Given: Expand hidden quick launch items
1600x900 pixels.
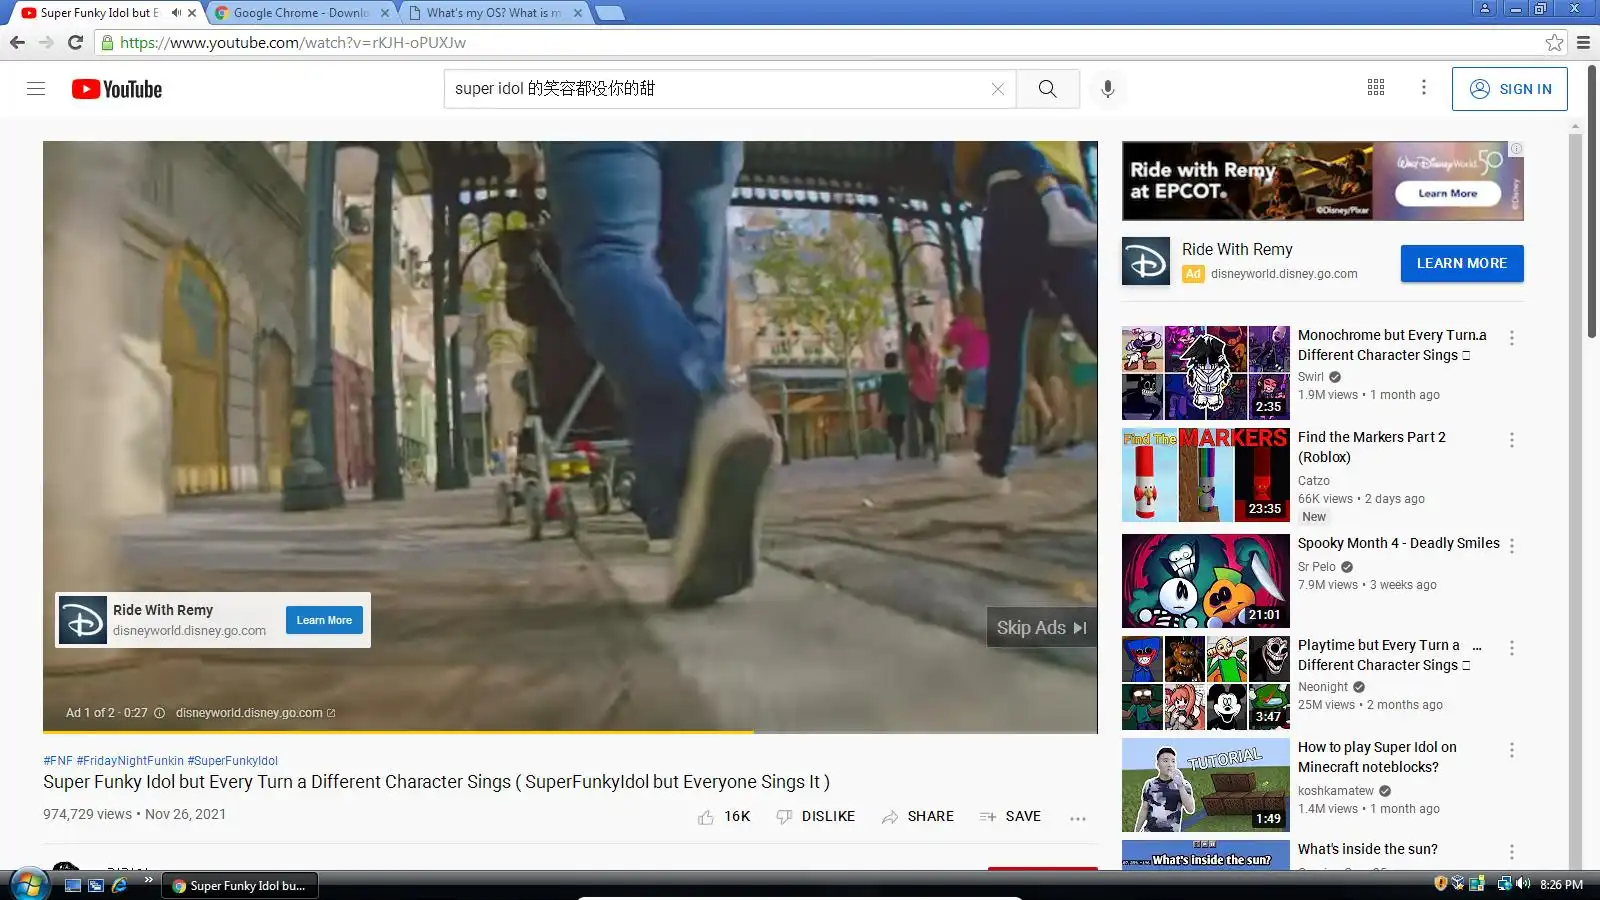Looking at the screenshot, I should pos(148,880).
